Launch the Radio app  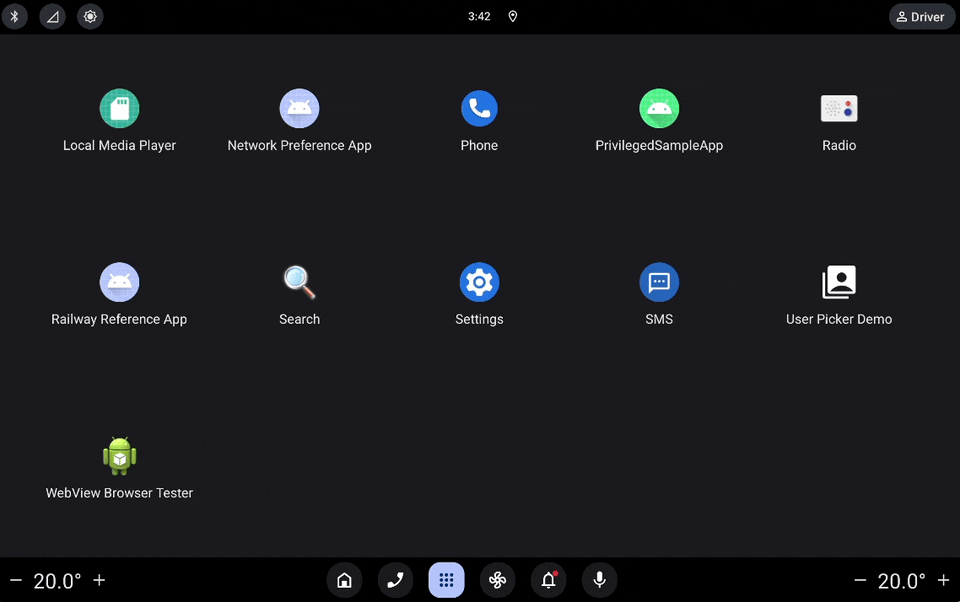pos(839,108)
